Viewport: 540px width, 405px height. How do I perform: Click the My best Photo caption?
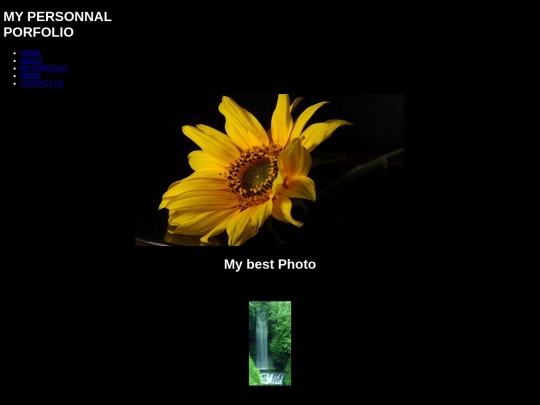coord(270,264)
